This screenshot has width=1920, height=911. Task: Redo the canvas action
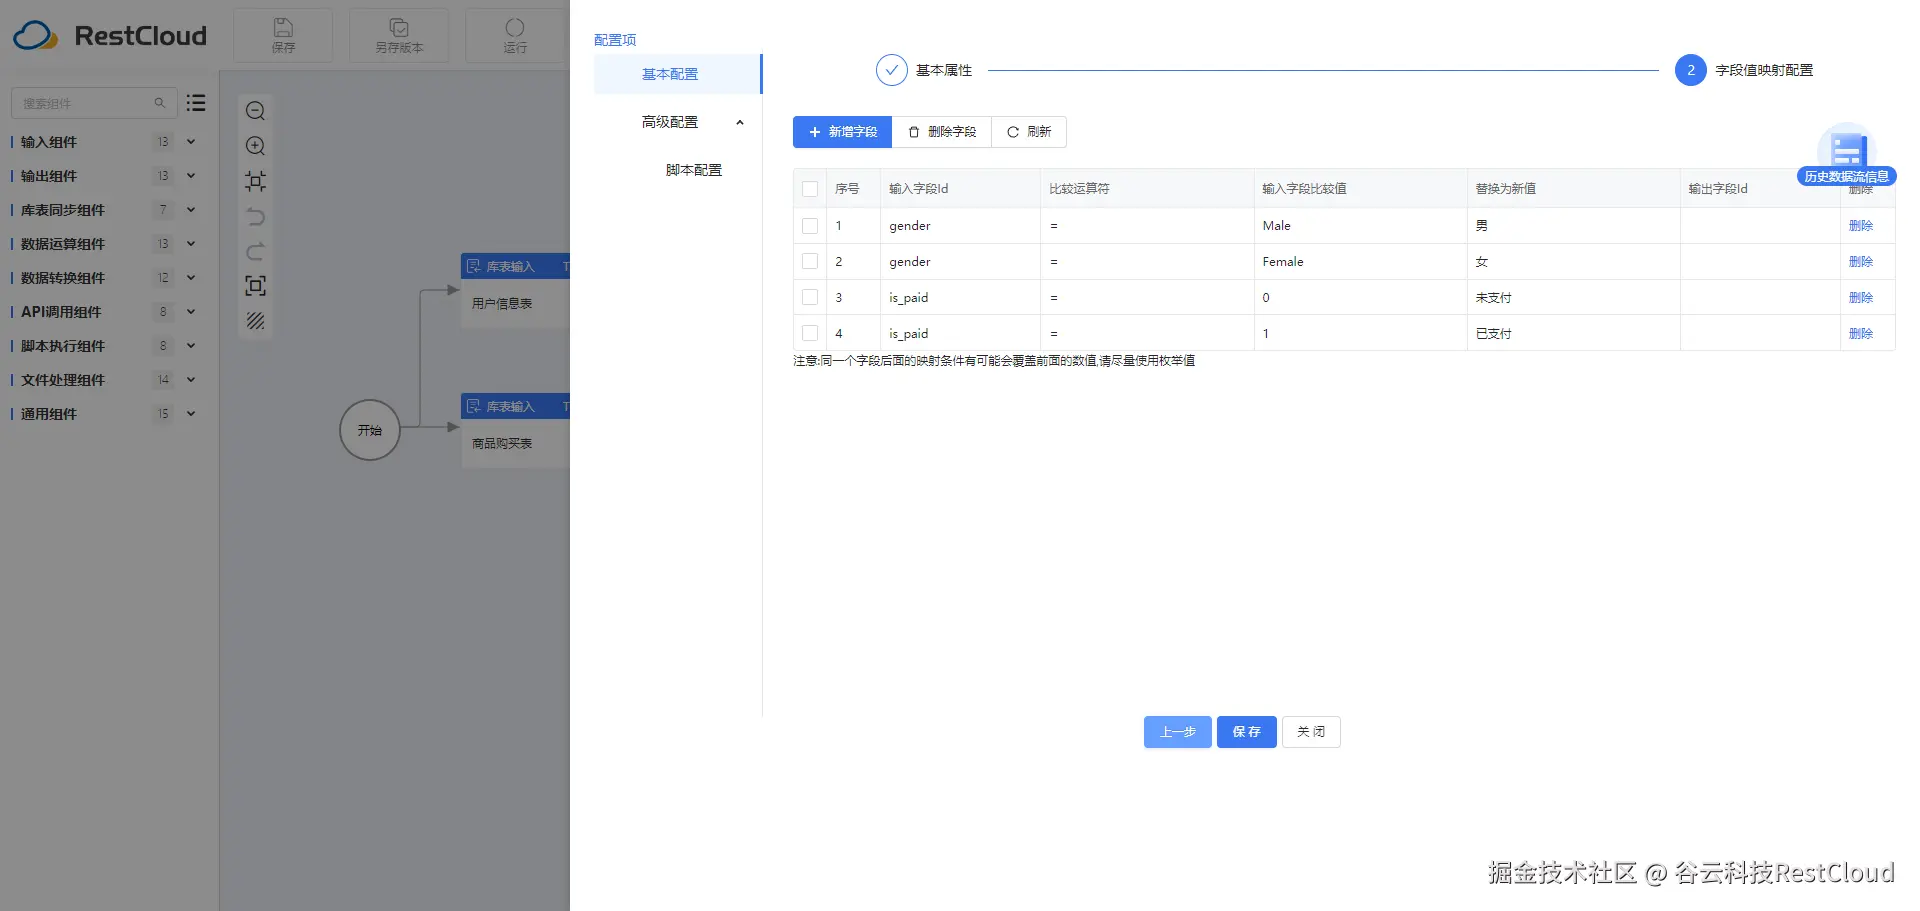coord(256,251)
